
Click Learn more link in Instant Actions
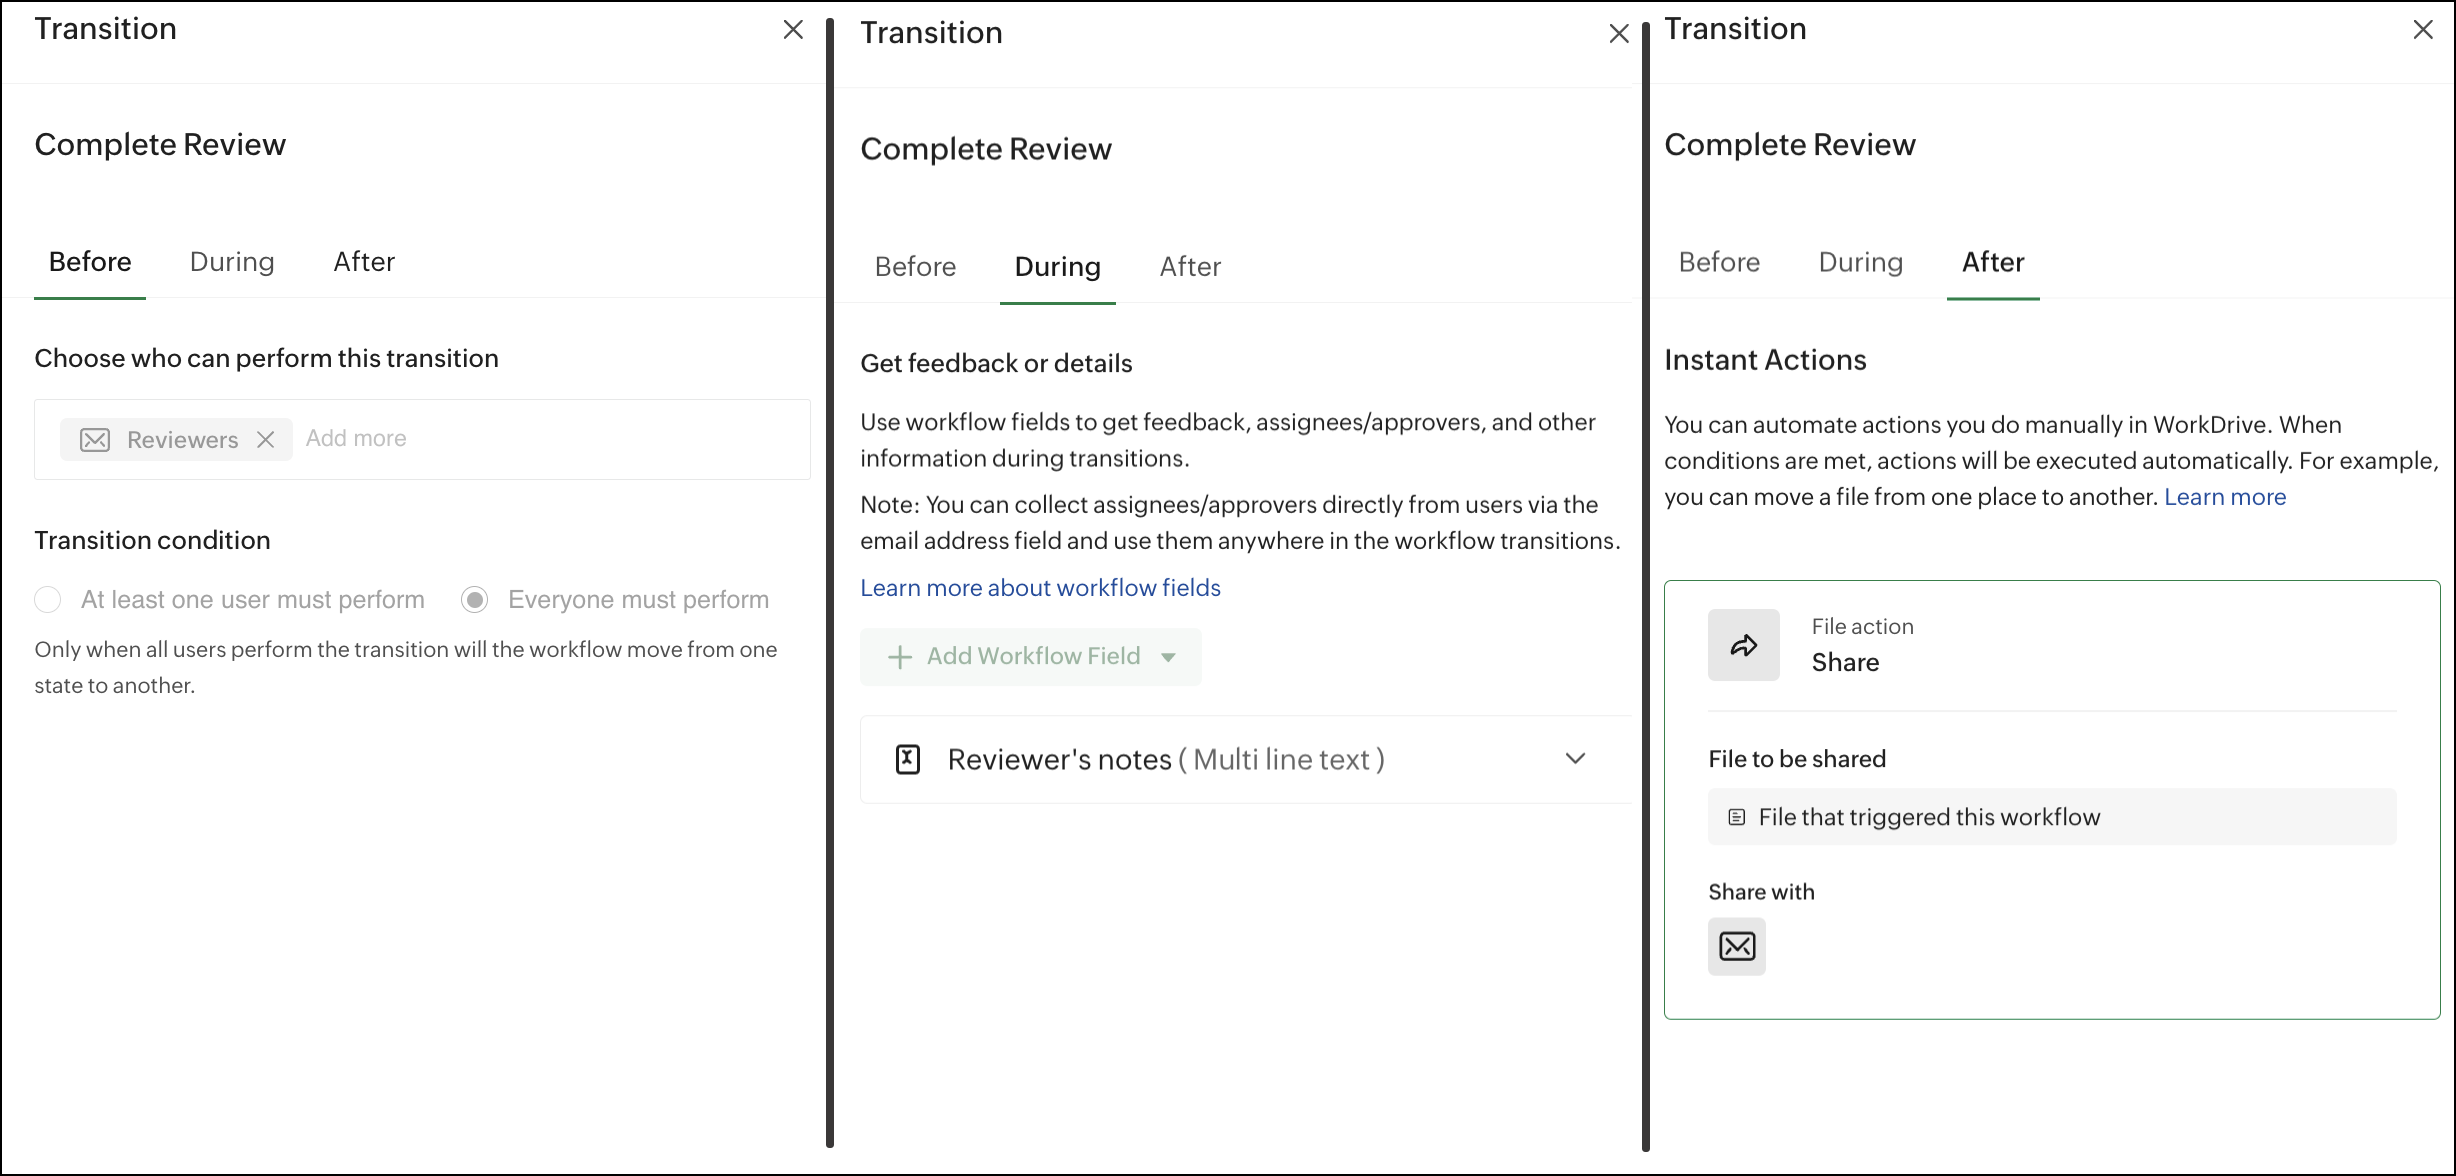pyautogui.click(x=2225, y=497)
